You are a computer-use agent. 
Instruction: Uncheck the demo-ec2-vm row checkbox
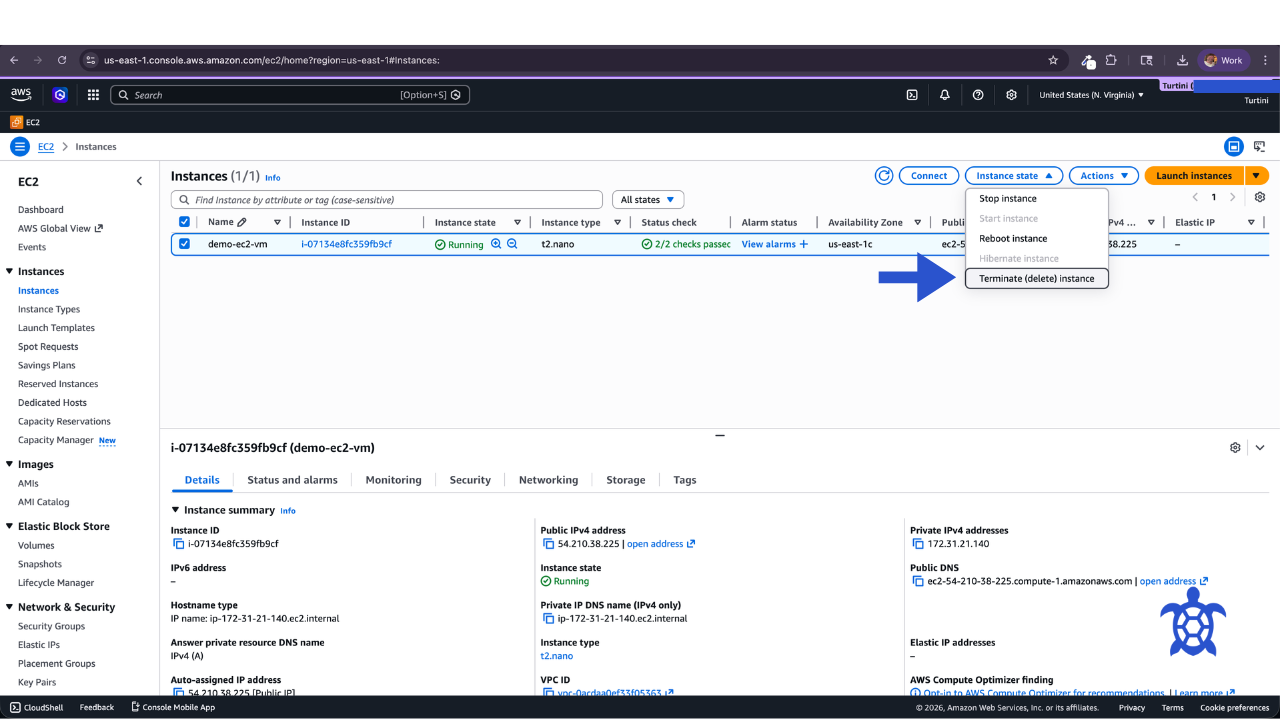click(x=184, y=244)
